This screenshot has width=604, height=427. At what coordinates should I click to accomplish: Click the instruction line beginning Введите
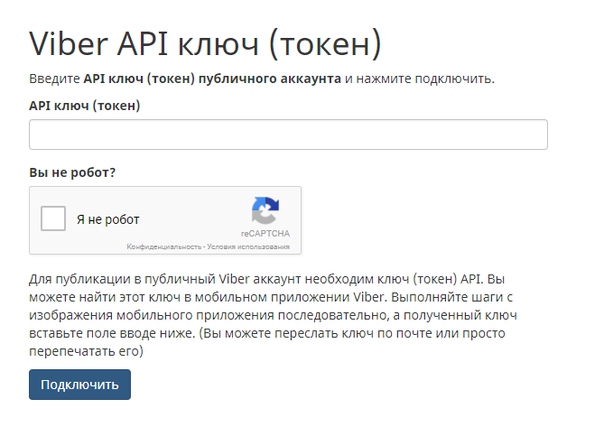[262, 79]
